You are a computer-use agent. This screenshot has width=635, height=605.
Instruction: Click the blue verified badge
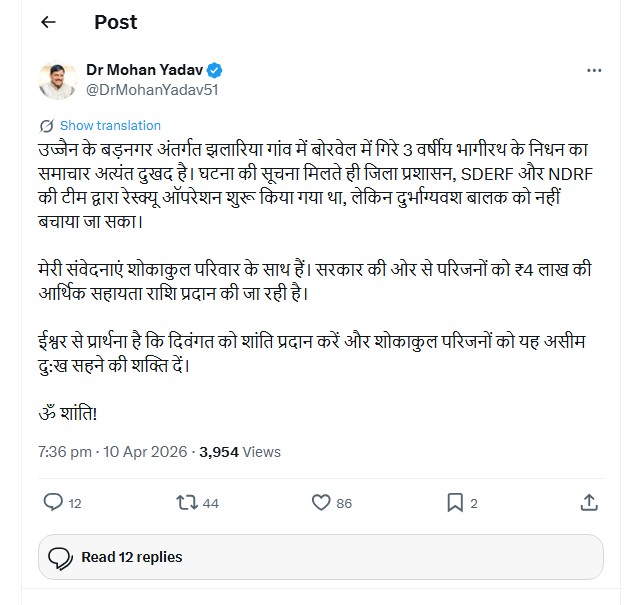coord(216,71)
